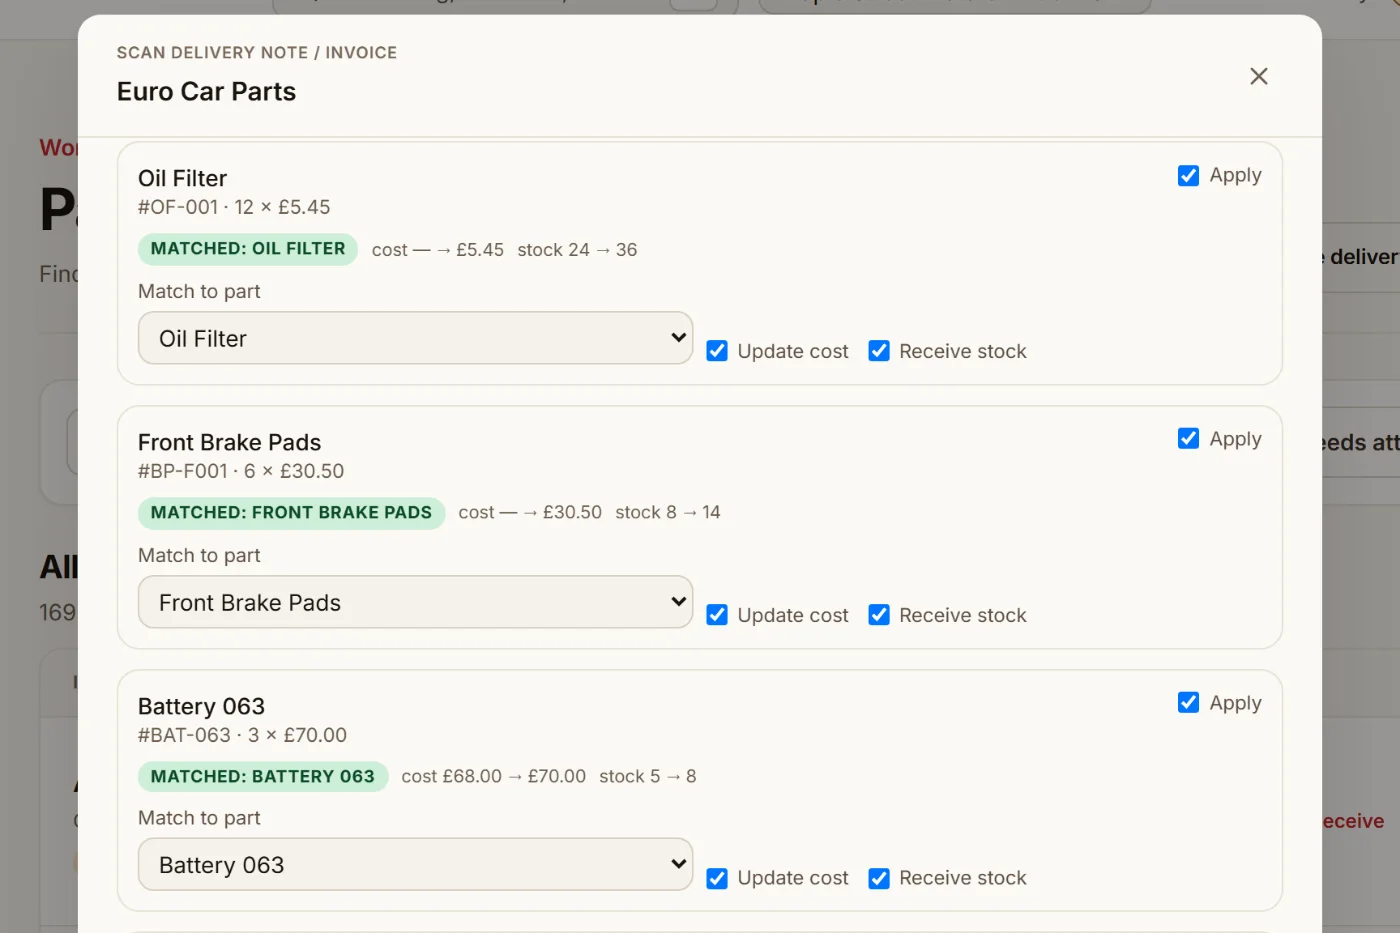Click the MATCHED: FRONT BRAKE PADS badge
This screenshot has width=1400, height=933.
tap(291, 513)
